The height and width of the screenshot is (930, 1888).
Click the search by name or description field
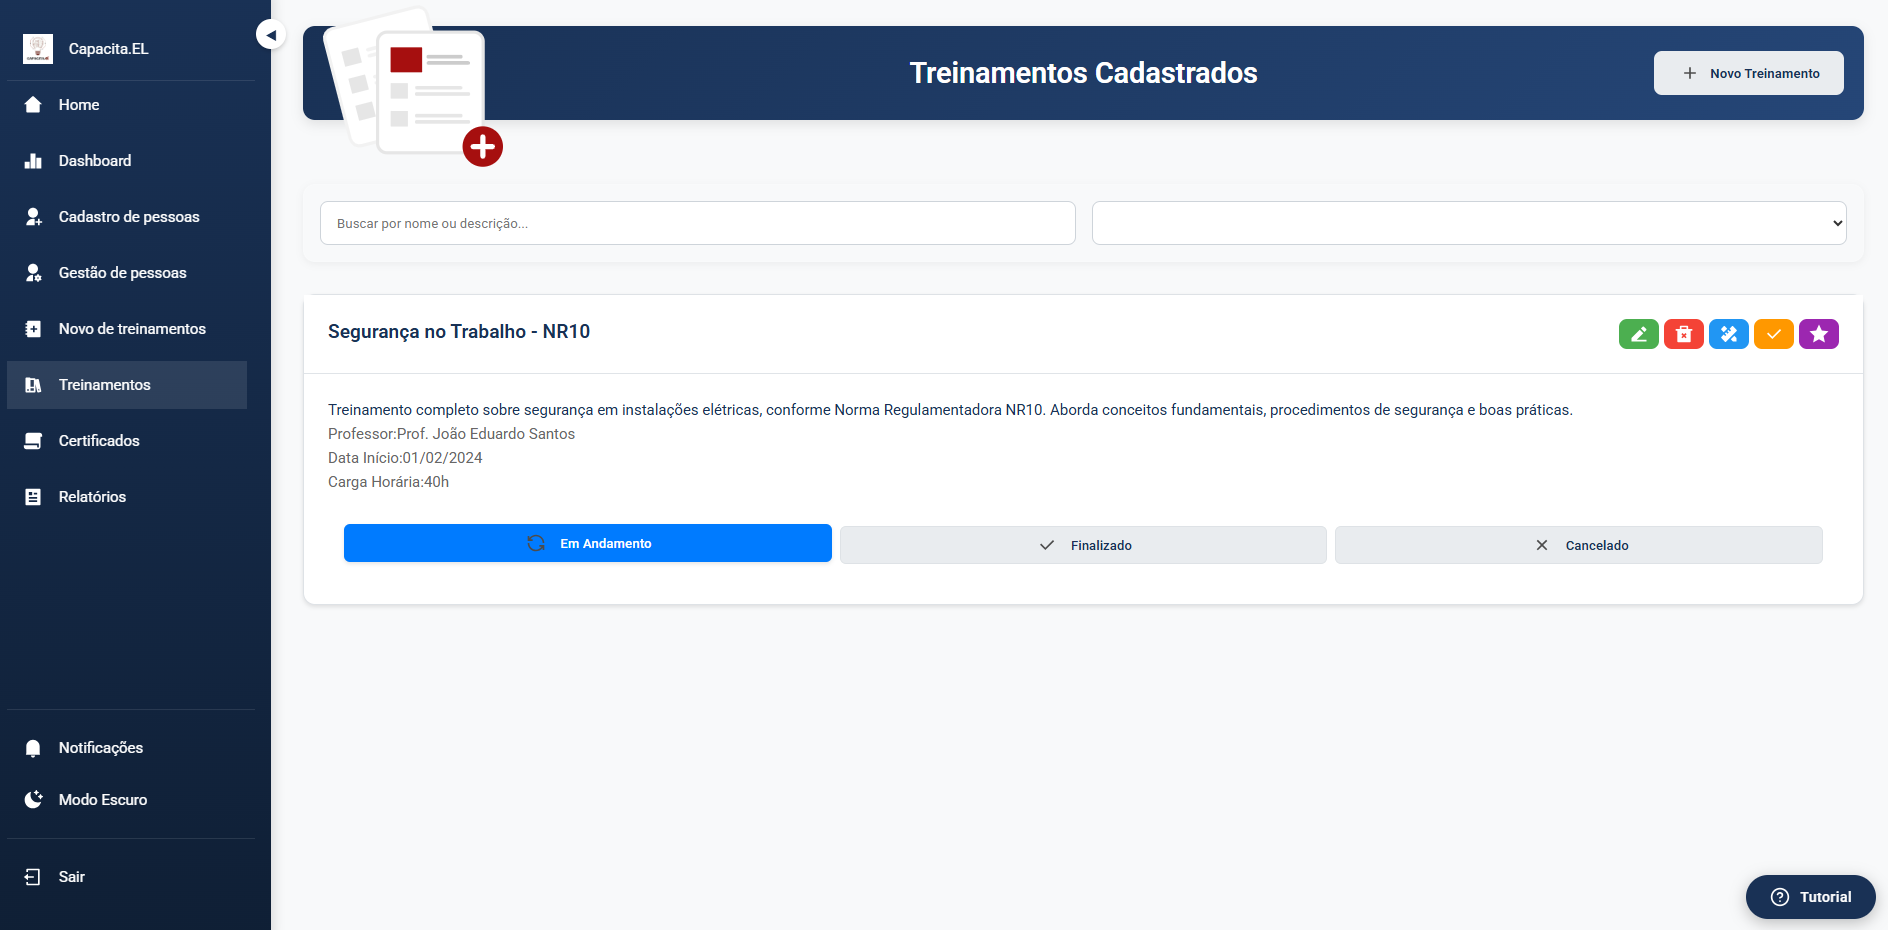[698, 223]
